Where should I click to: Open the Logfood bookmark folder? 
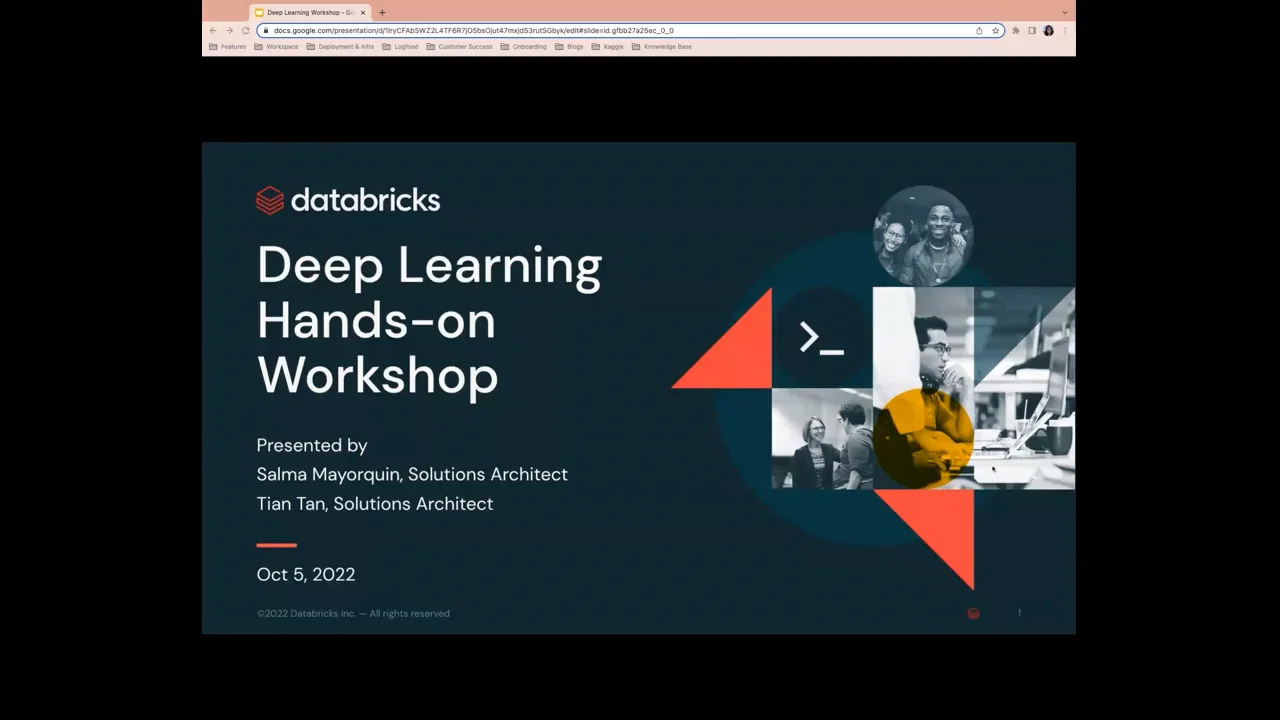(x=400, y=47)
